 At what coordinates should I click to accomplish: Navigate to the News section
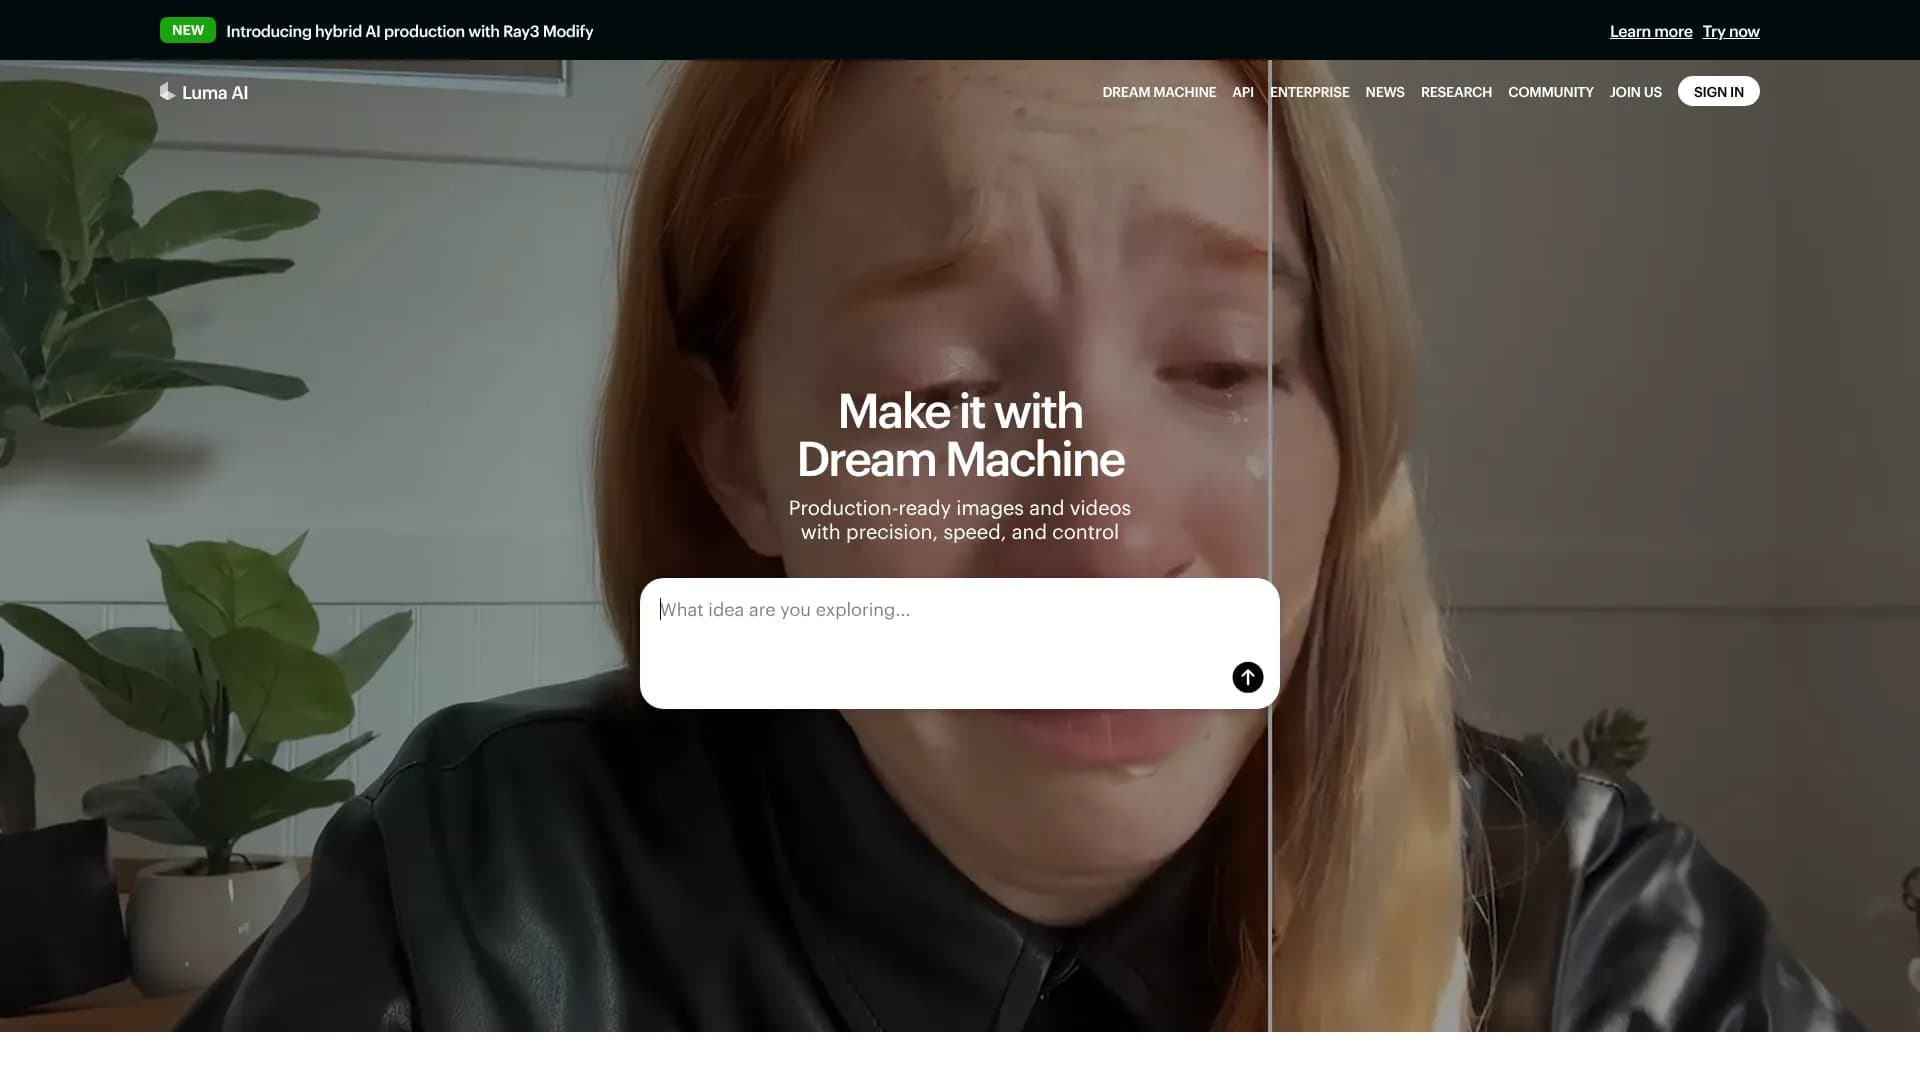point(1384,92)
